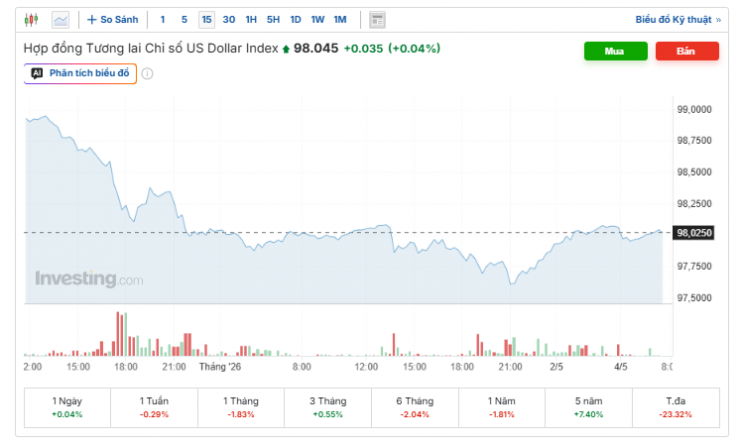Switch to candlestick chart type
740x447 pixels.
click(31, 19)
